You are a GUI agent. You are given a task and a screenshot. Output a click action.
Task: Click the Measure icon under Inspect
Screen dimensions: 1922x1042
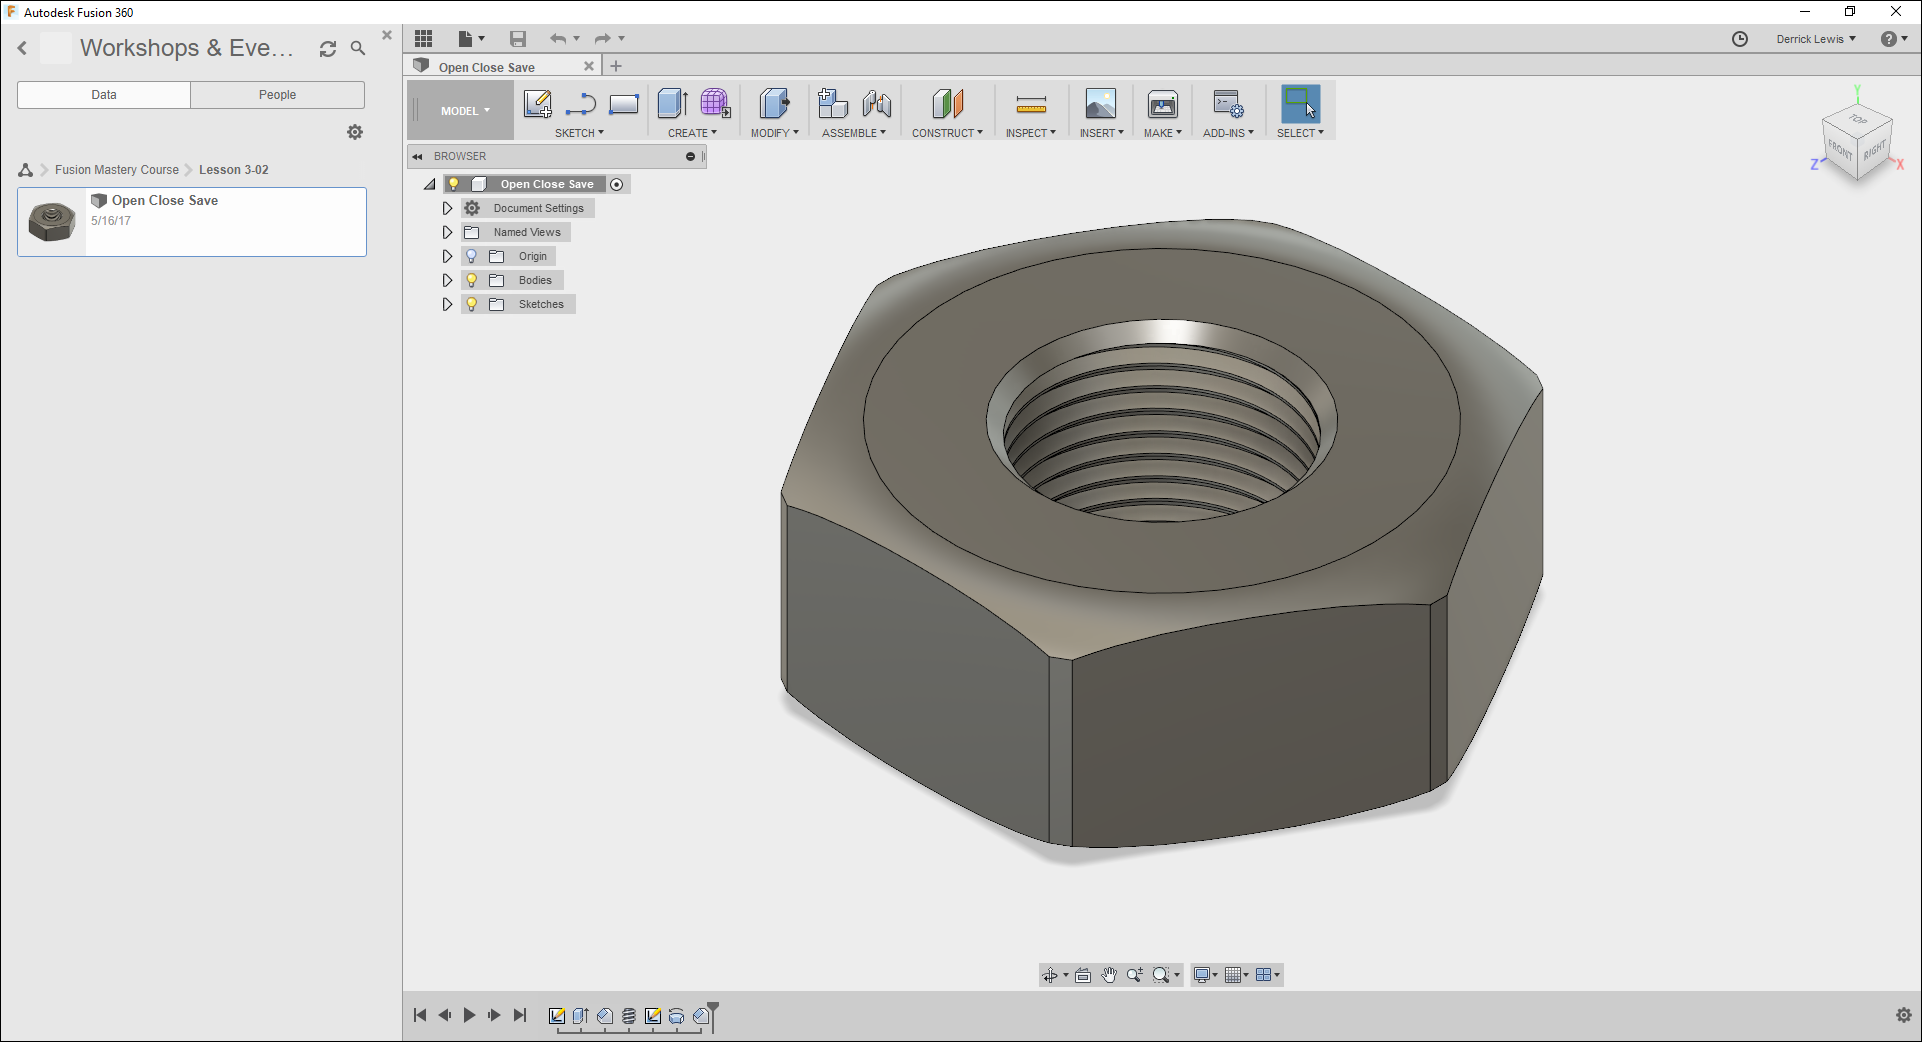1030,104
